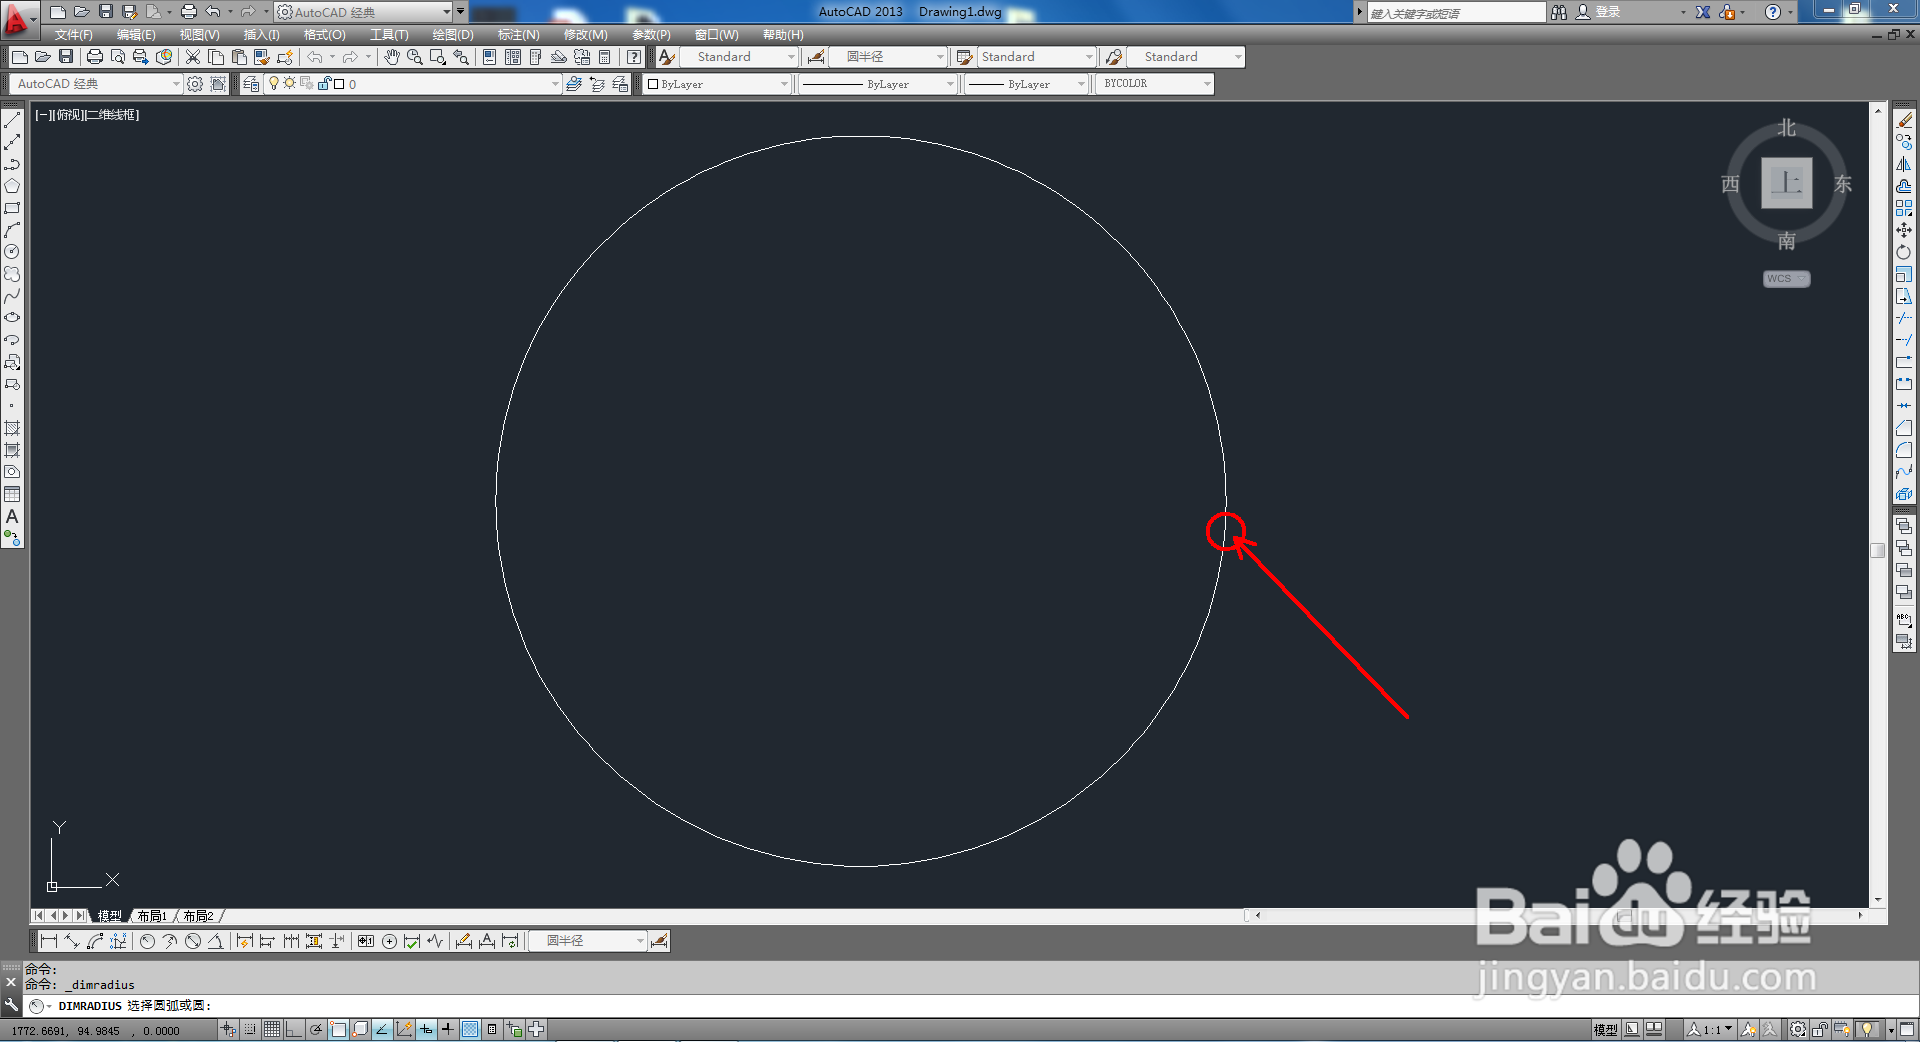Image resolution: width=1920 pixels, height=1042 pixels.
Task: Select the Rectangle draw tool
Action: 12,208
